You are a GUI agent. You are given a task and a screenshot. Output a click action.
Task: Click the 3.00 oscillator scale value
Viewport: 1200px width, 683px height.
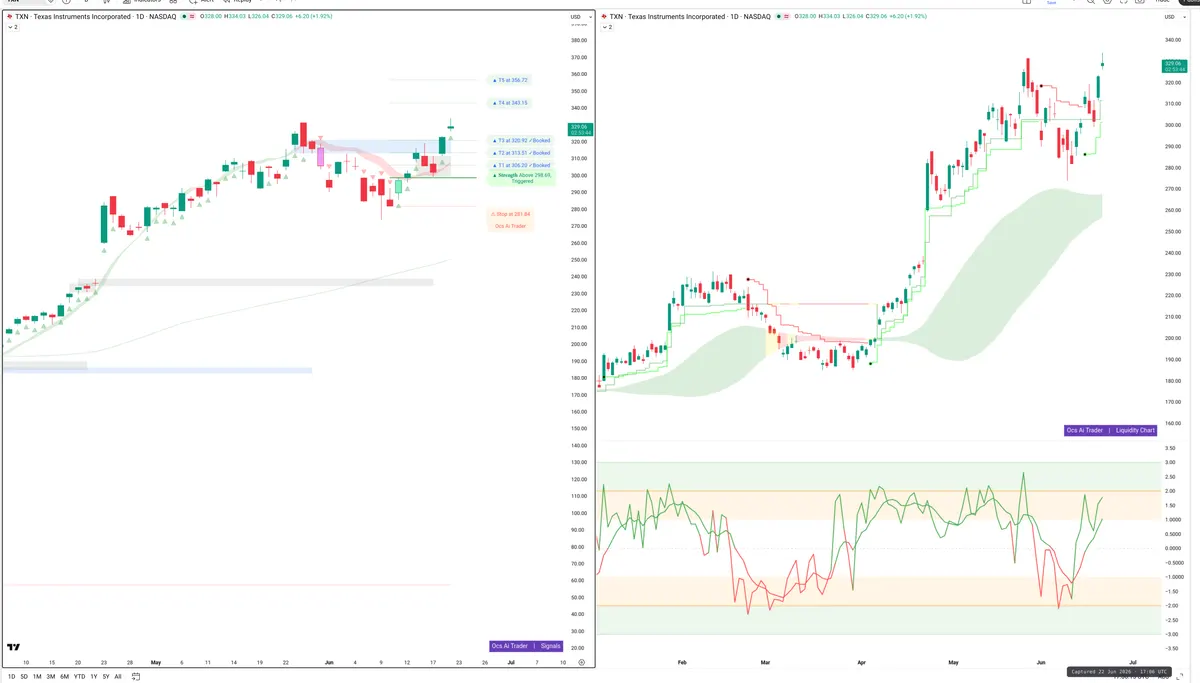tap(1171, 463)
